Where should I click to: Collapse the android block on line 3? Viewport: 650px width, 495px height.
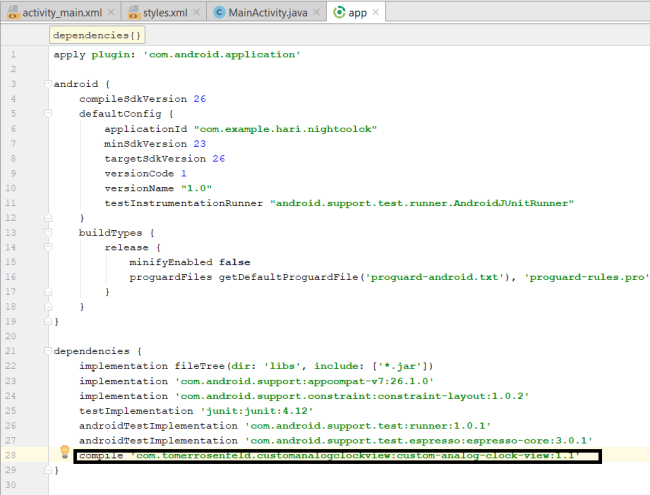pyautogui.click(x=48, y=84)
